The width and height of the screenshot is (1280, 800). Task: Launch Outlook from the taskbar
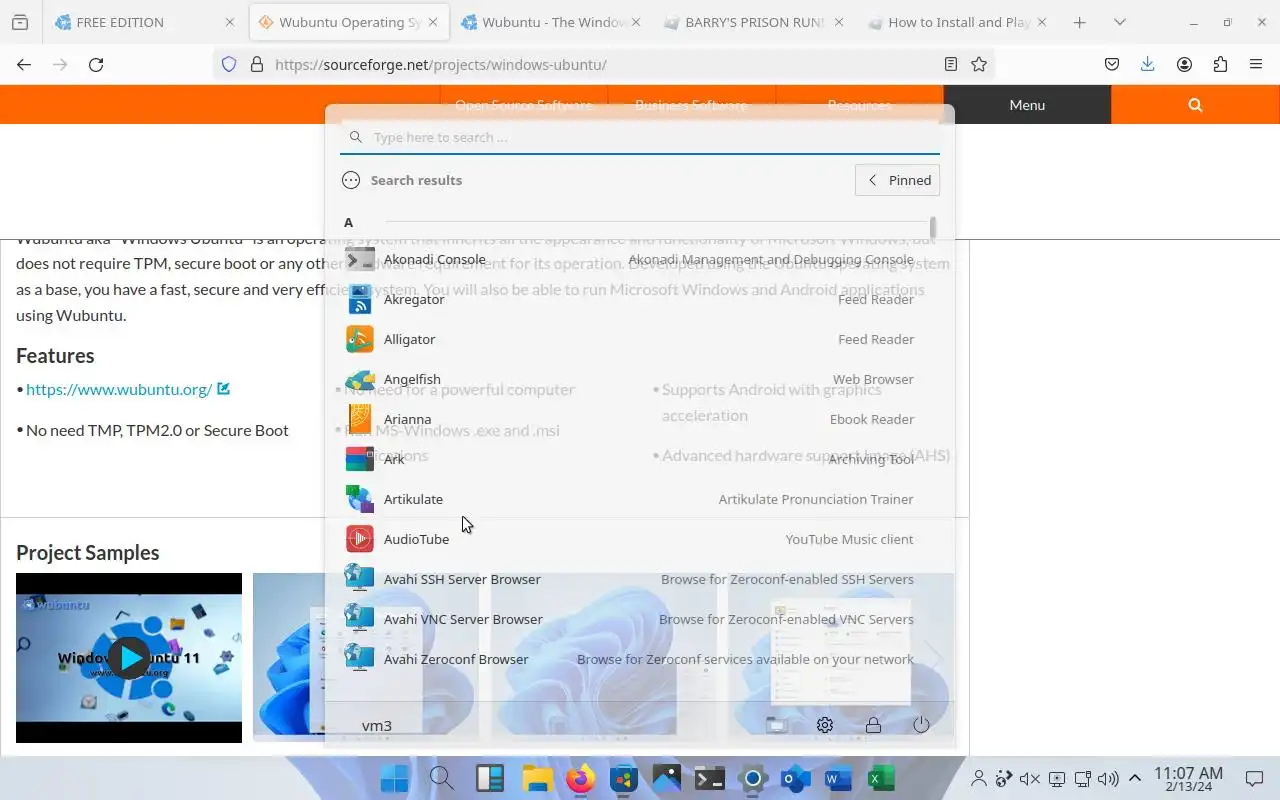point(796,778)
